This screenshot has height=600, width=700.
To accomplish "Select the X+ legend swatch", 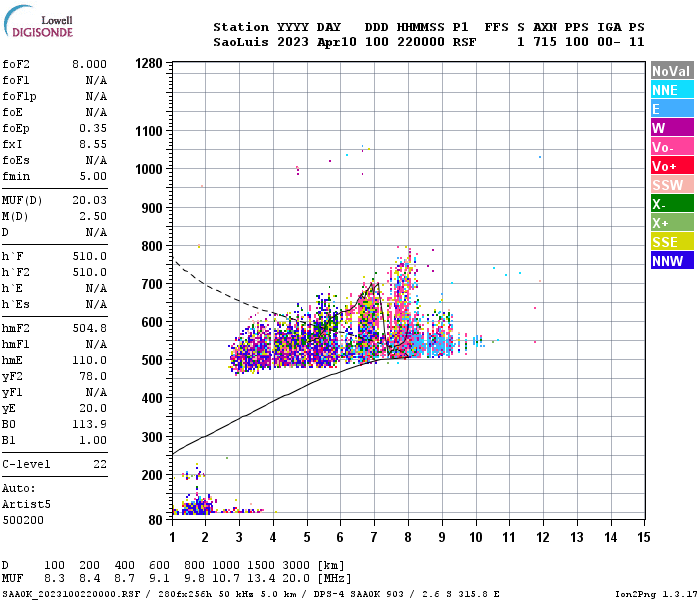I will pos(672,223).
